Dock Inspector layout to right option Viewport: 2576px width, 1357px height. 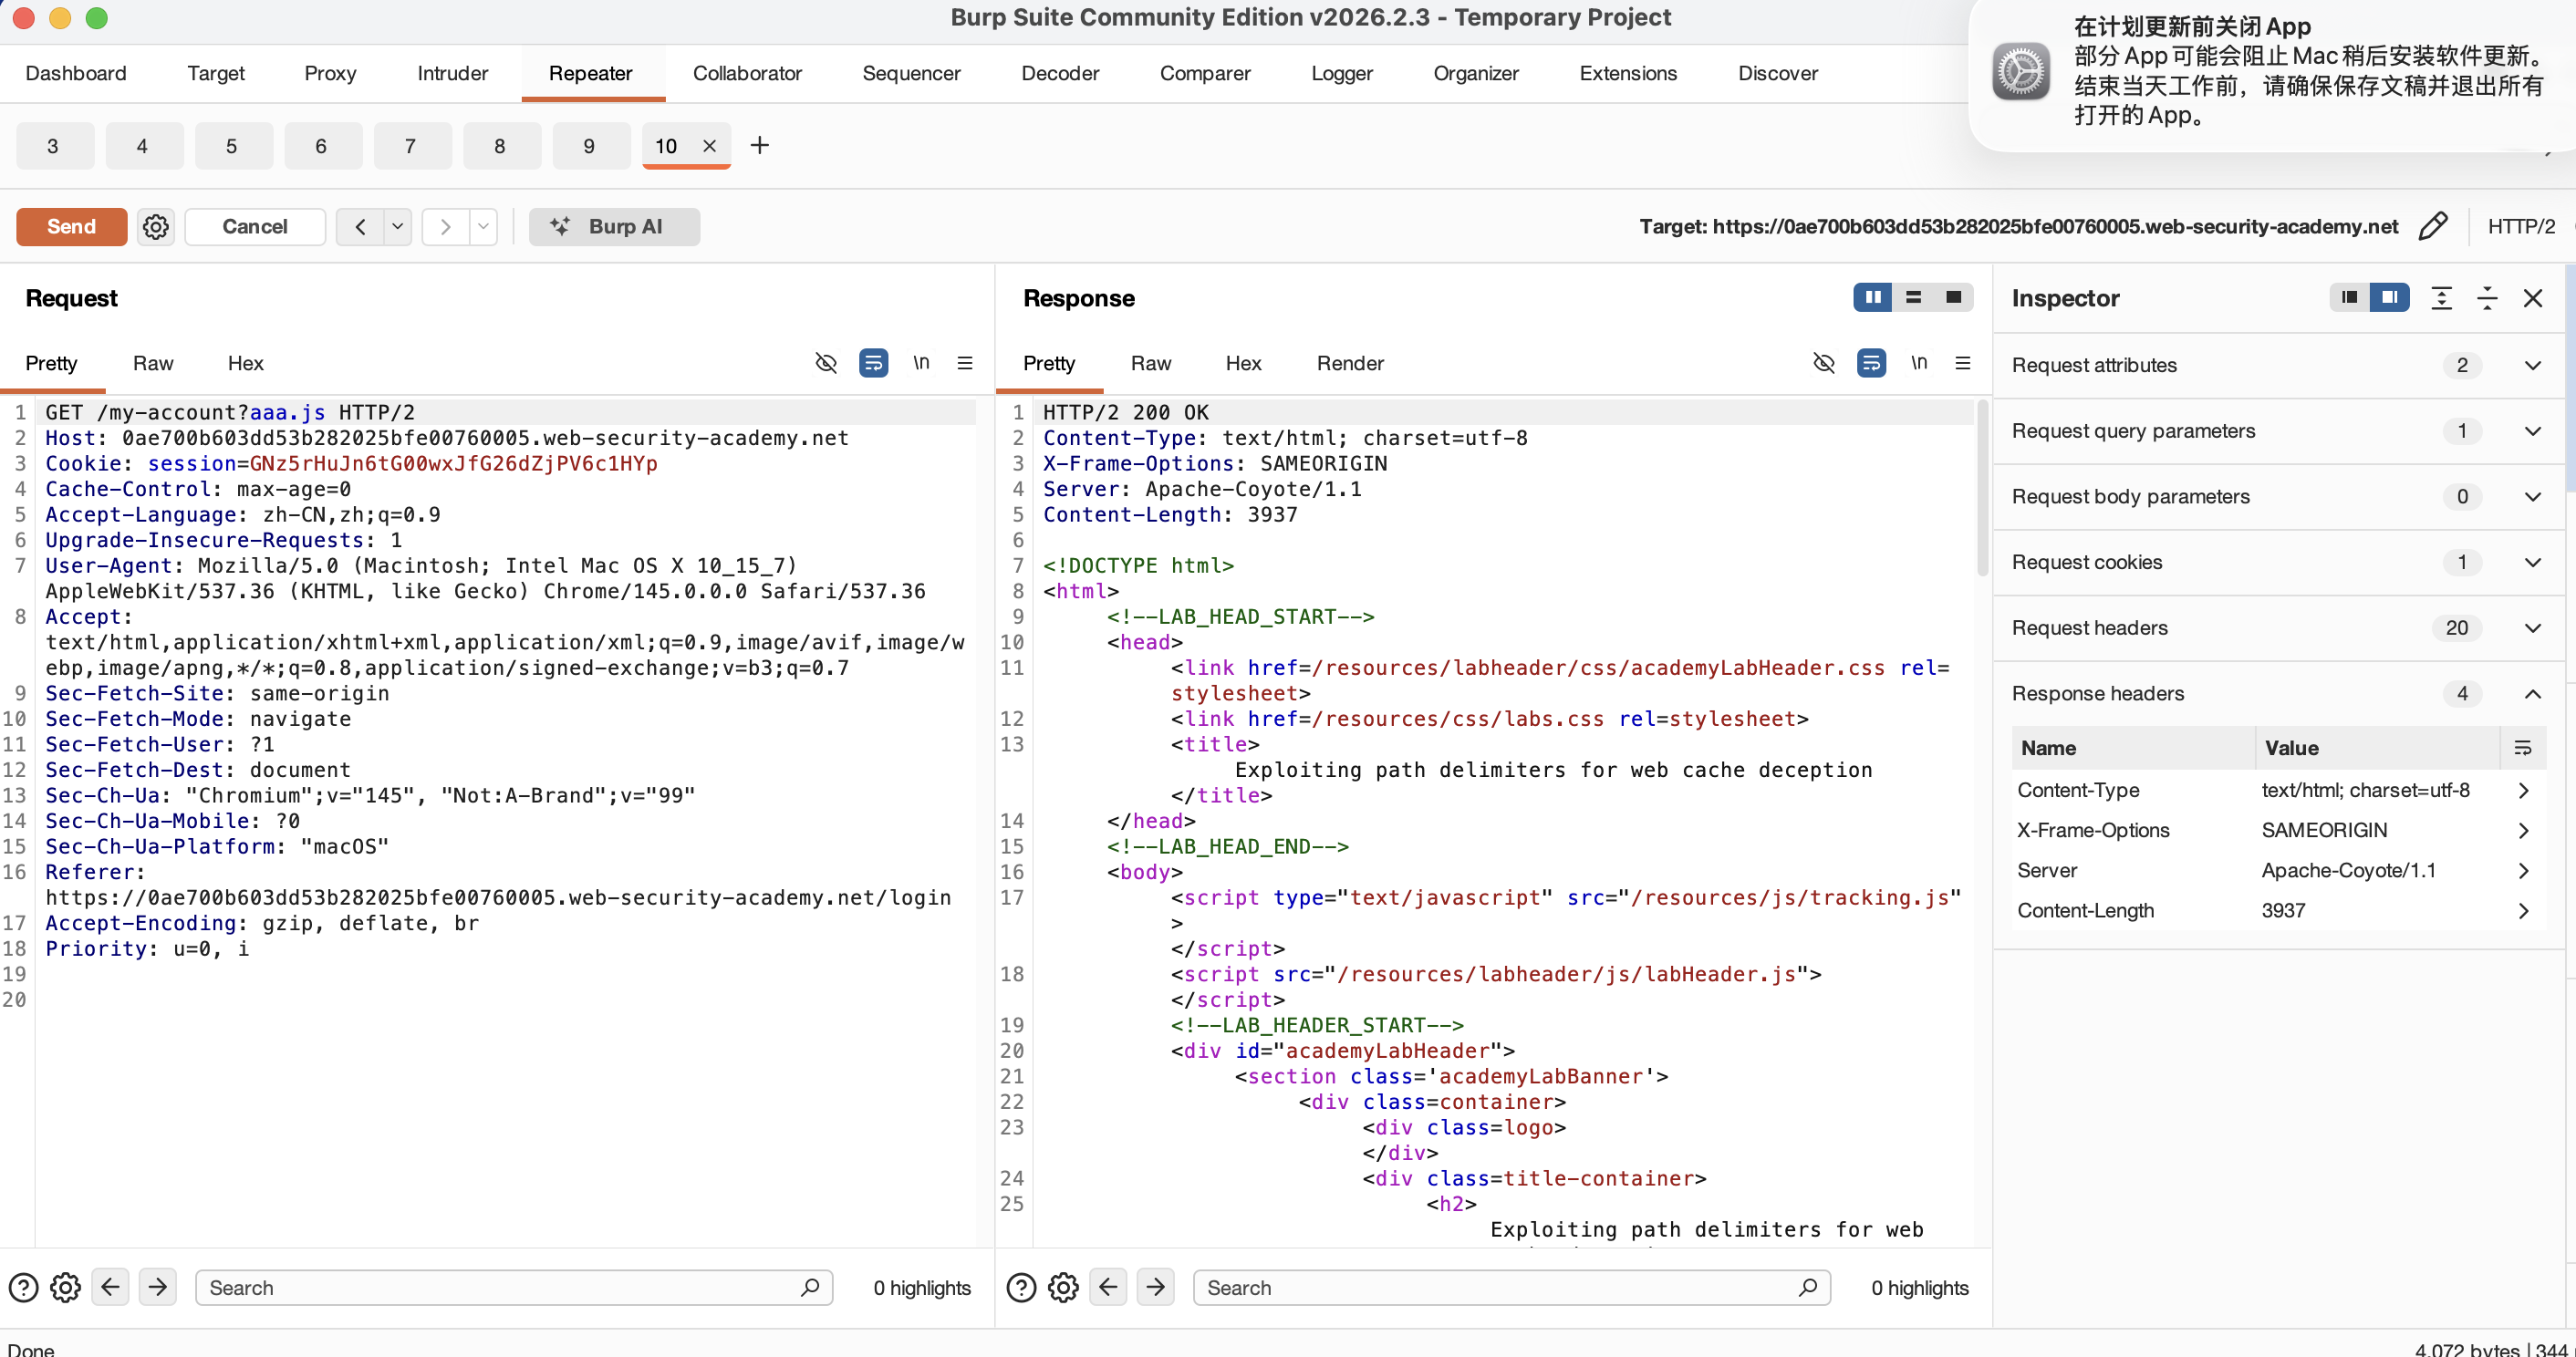pyautogui.click(x=2390, y=297)
